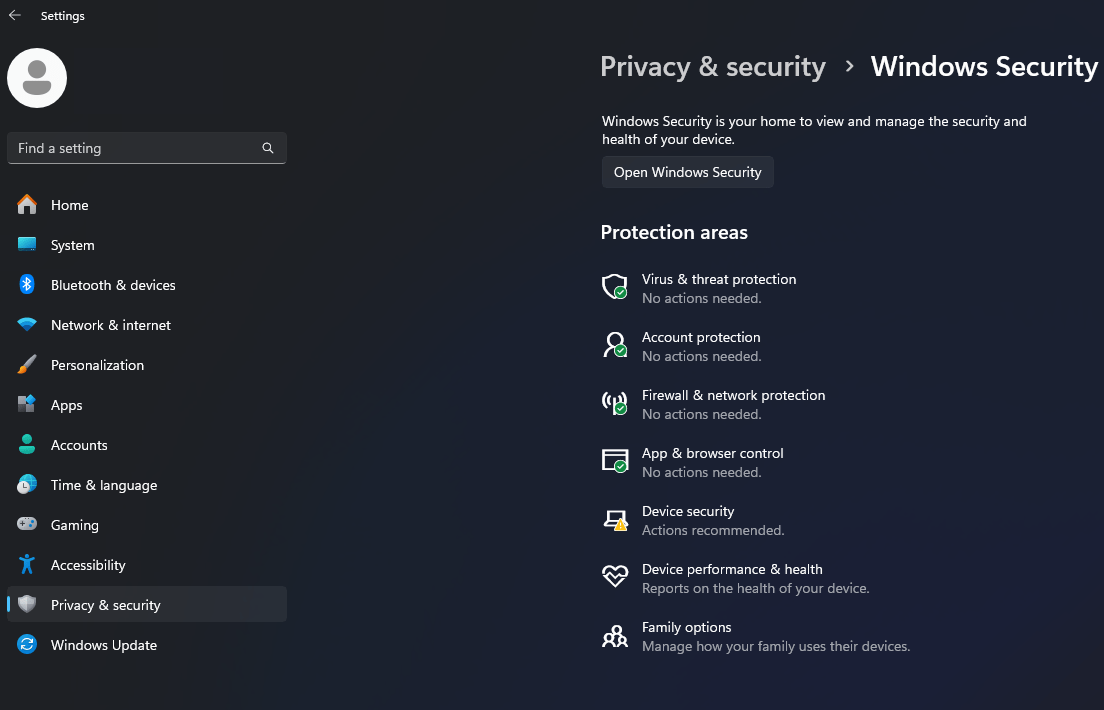Click the App & browser control window icon

click(614, 462)
